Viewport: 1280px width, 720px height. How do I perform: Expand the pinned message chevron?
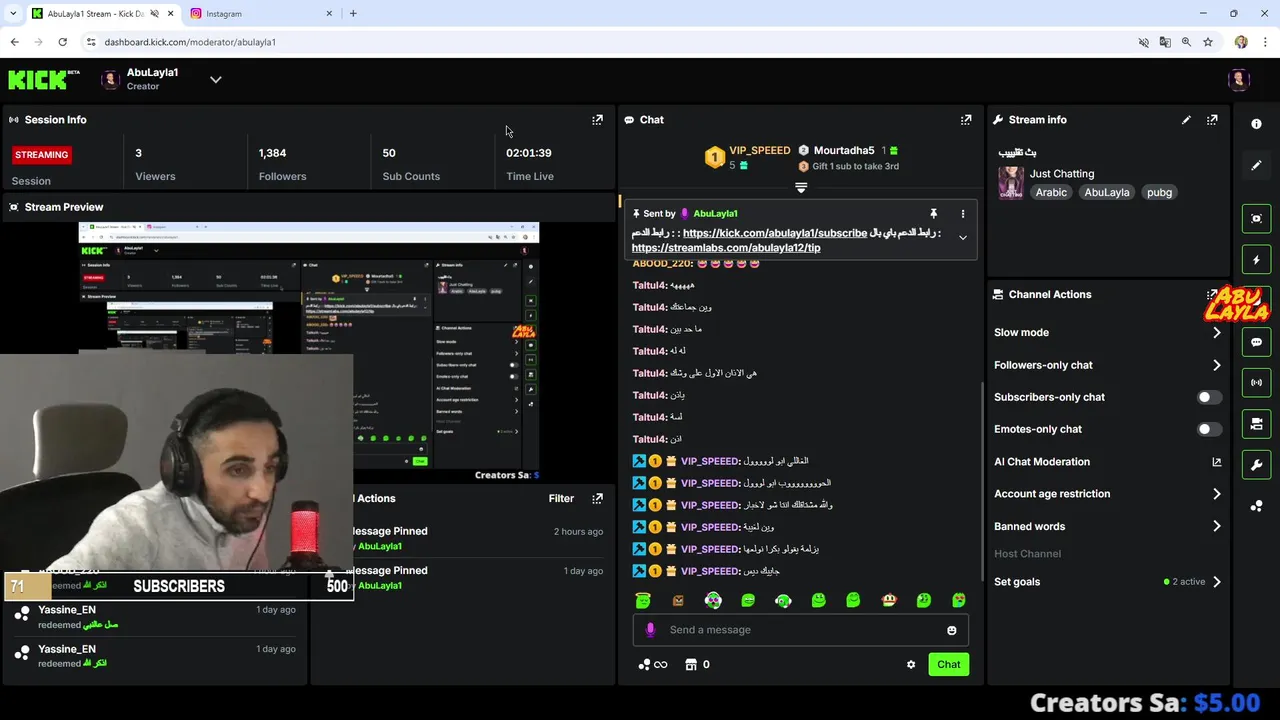click(963, 238)
